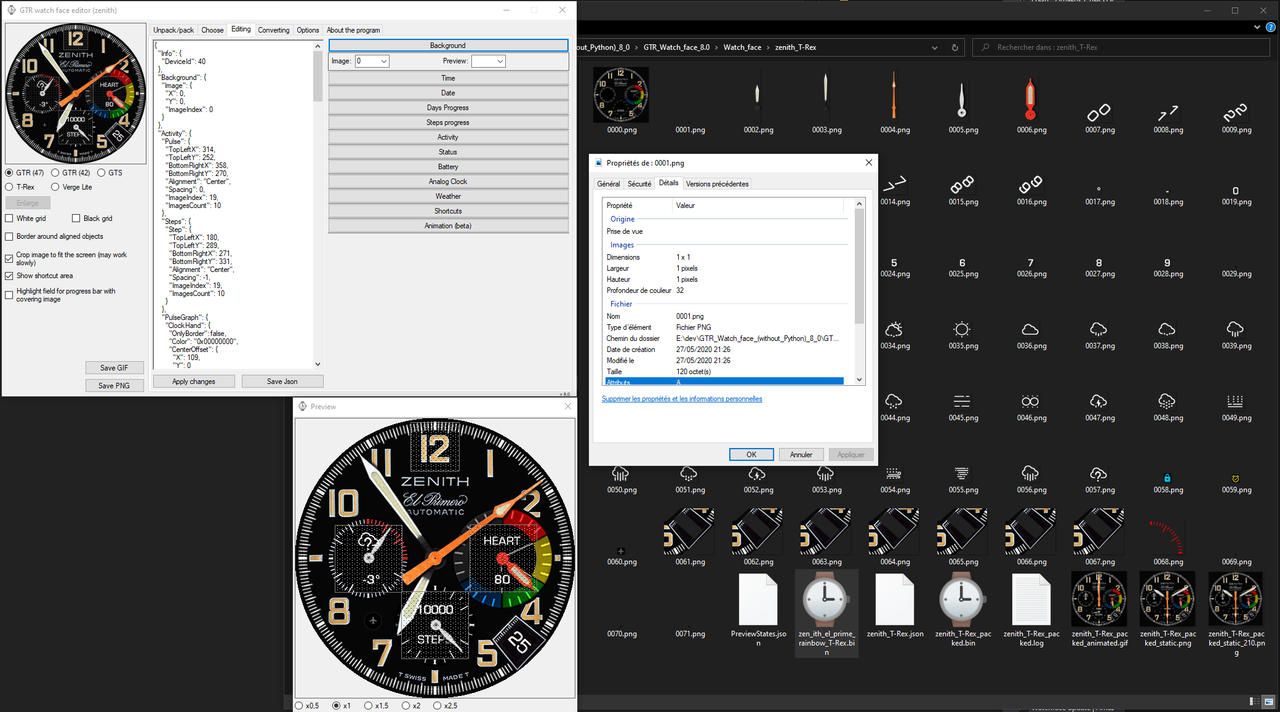Viewport: 1280px width, 712px height.
Task: Select the 0058.png lock icon file
Action: 1167,478
